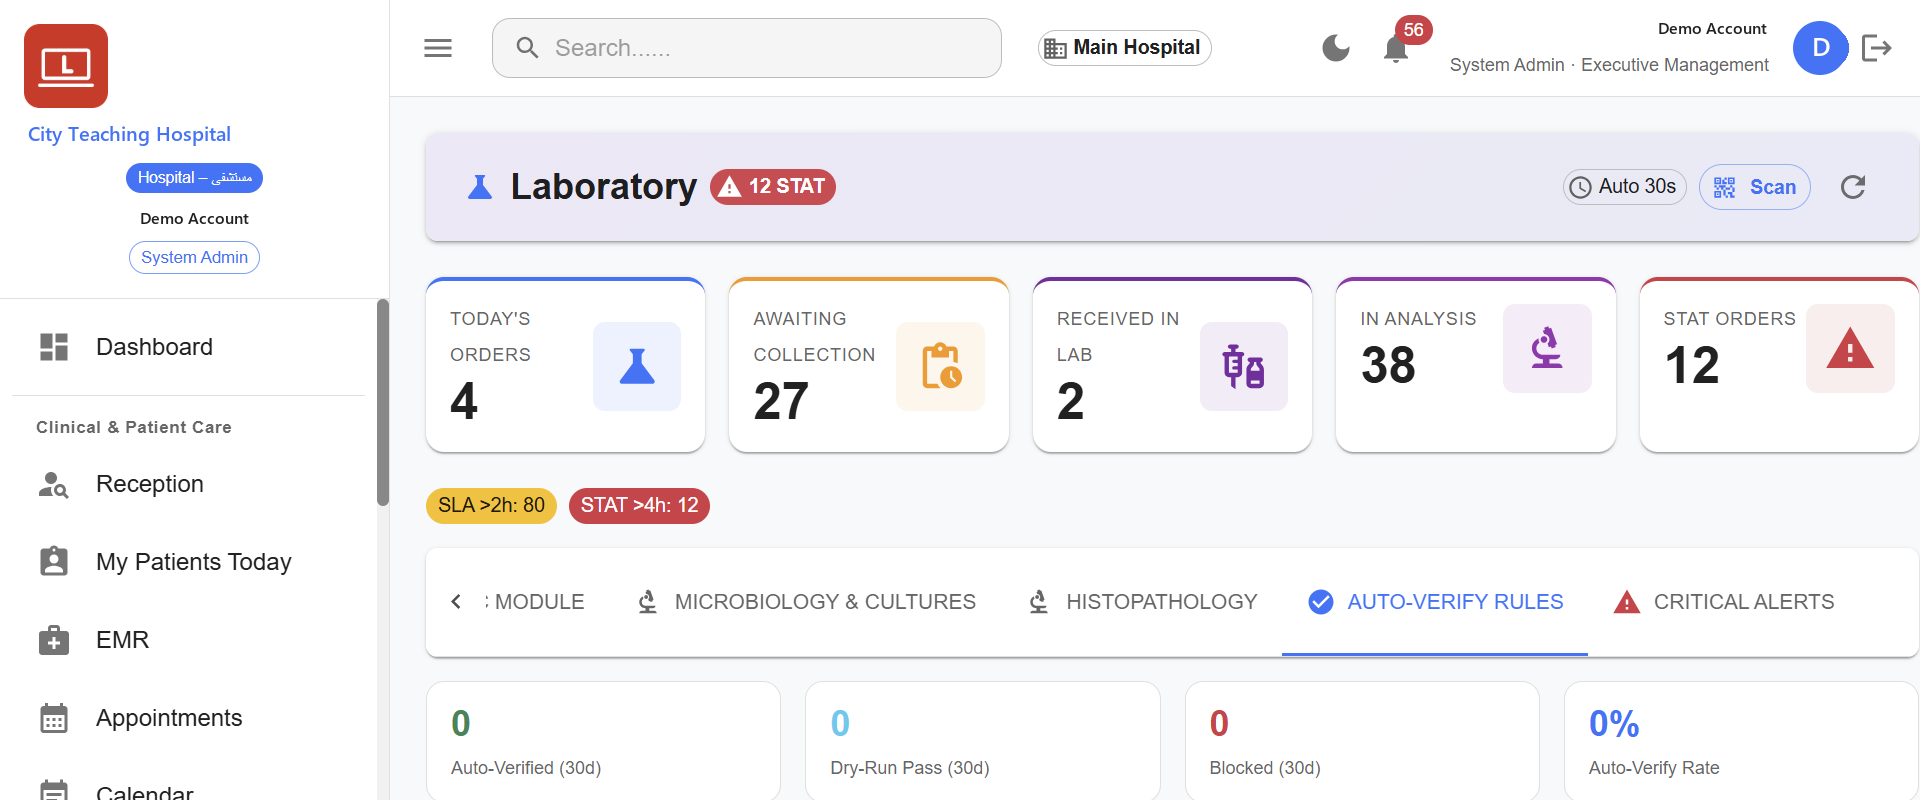Image resolution: width=1920 pixels, height=800 pixels.
Task: Open the Received in Lab card
Action: click(1172, 365)
